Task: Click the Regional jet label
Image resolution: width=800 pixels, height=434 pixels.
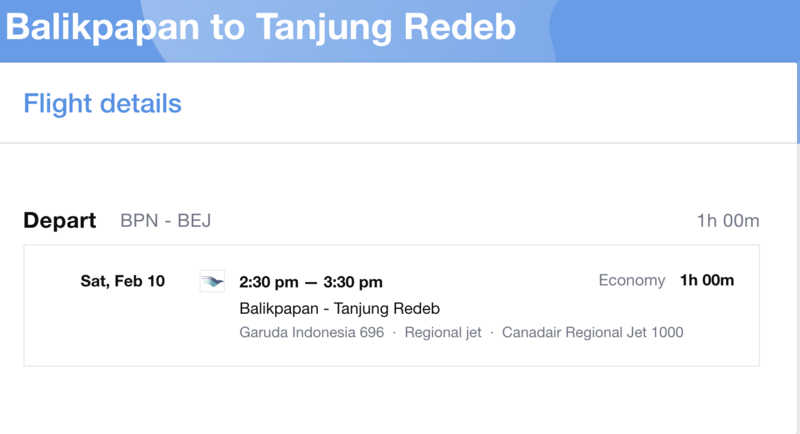Action: point(443,333)
